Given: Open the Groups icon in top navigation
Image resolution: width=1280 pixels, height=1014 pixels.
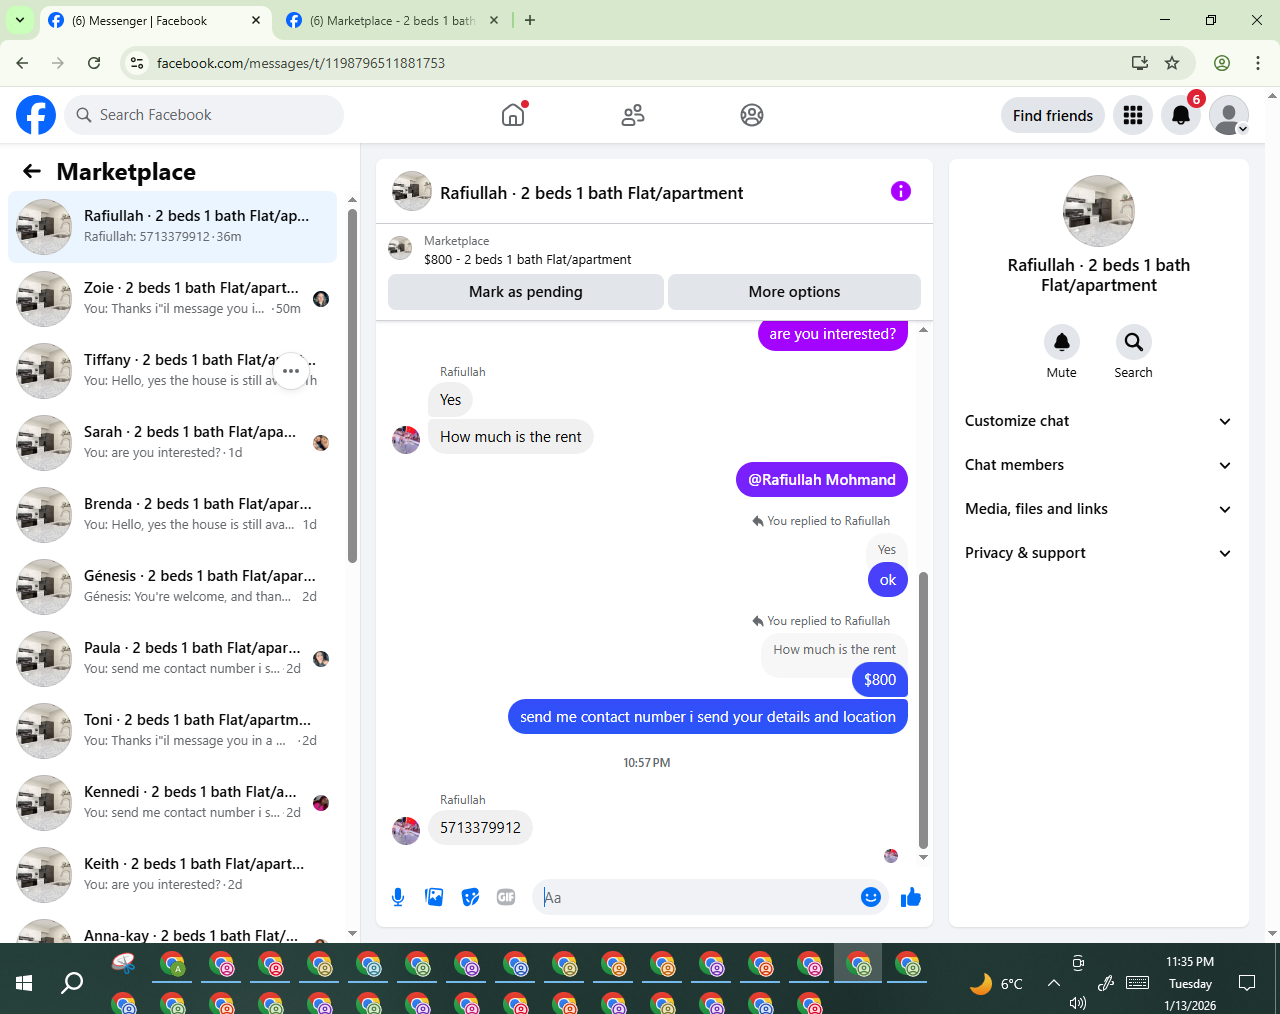Looking at the screenshot, I should click(752, 115).
